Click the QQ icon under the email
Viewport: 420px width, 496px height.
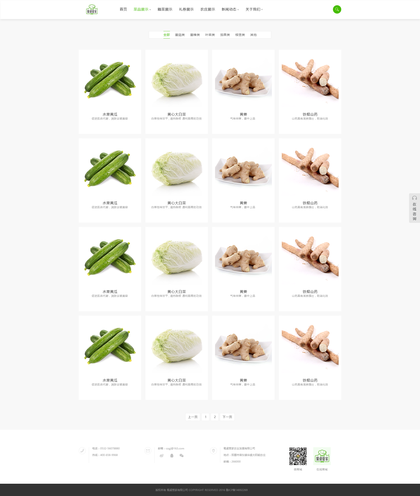(172, 455)
